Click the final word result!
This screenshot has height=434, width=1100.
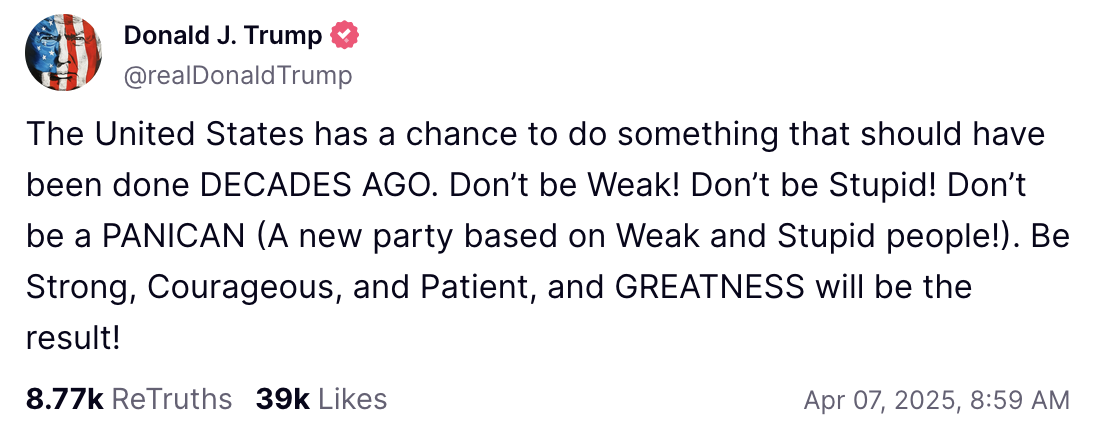click(x=72, y=339)
